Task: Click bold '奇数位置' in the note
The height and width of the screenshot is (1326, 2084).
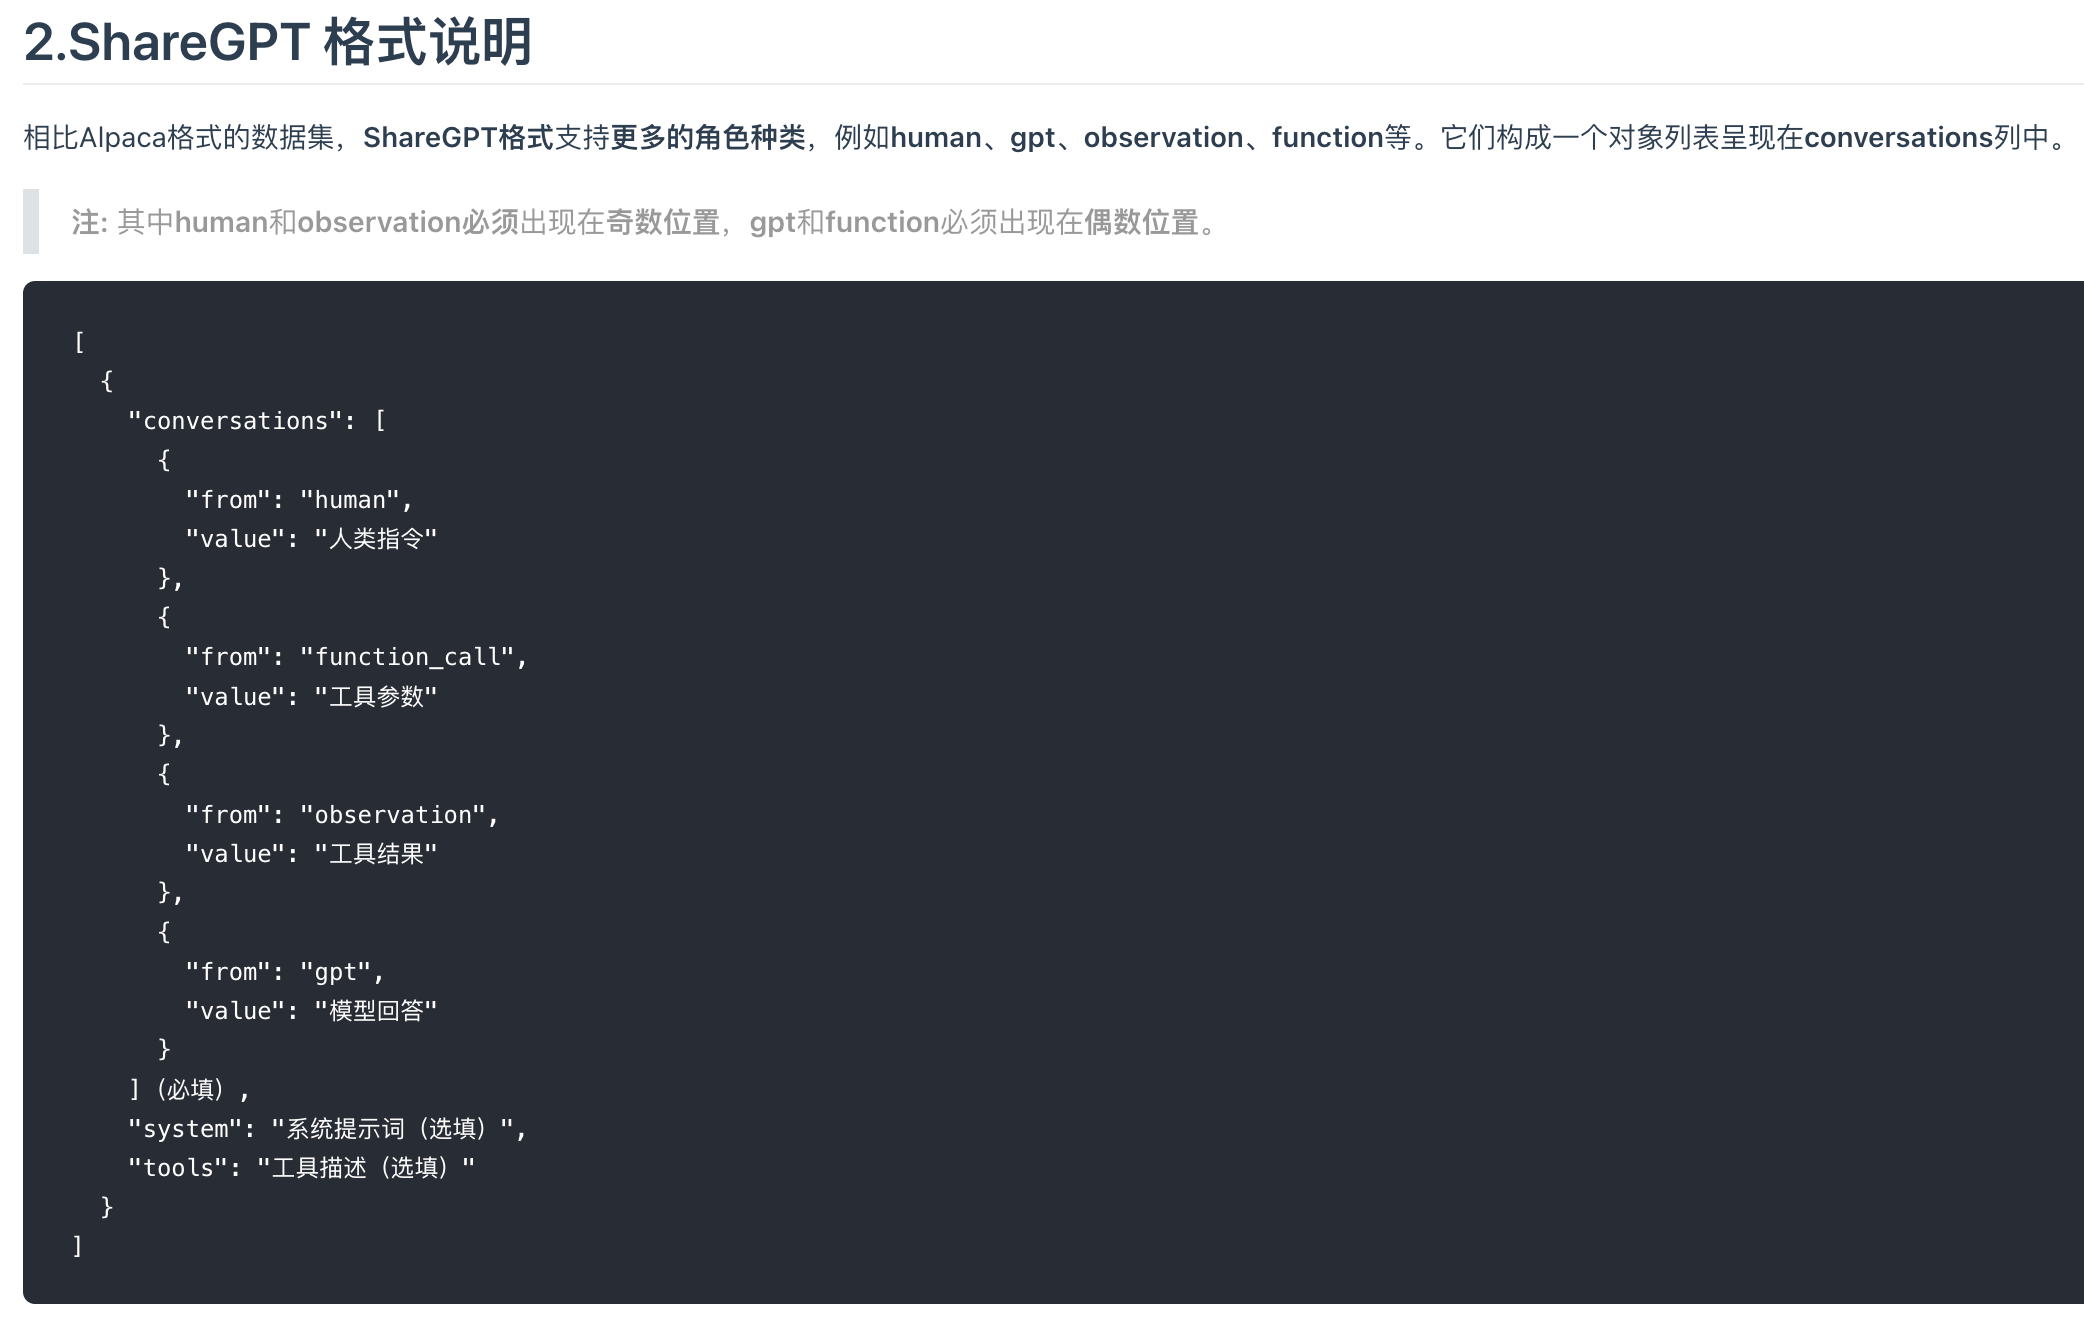Action: tap(662, 222)
